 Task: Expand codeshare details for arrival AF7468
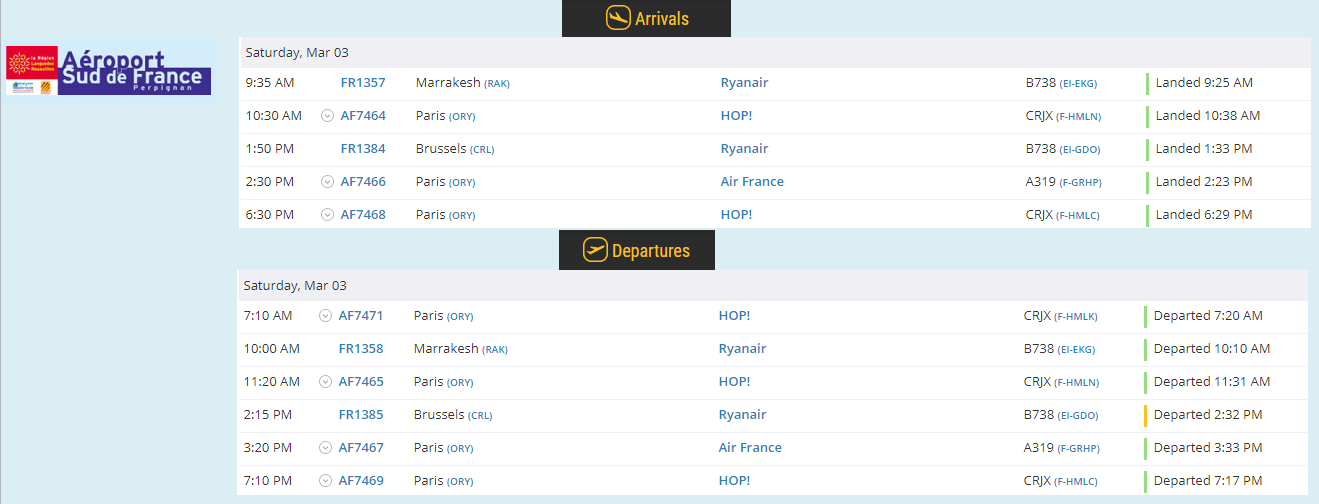[x=327, y=215]
